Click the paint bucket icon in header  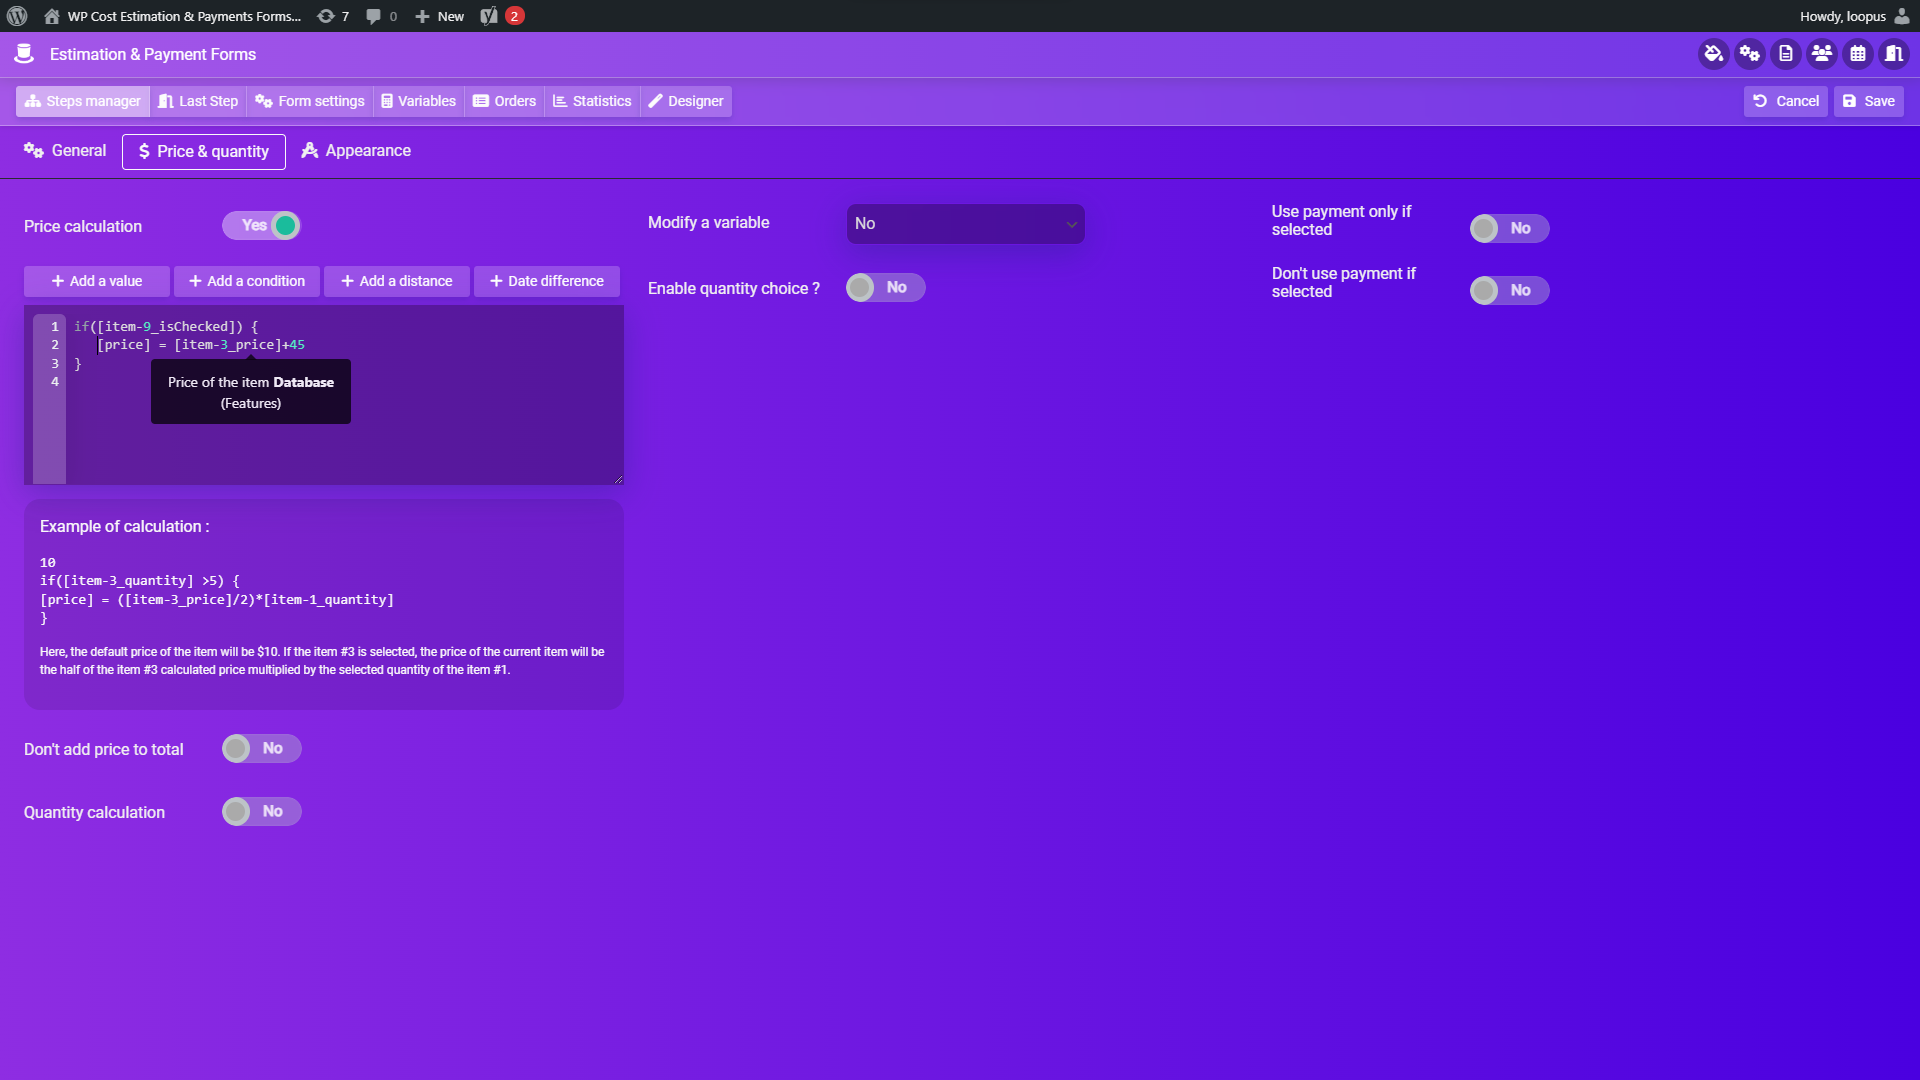point(1713,54)
